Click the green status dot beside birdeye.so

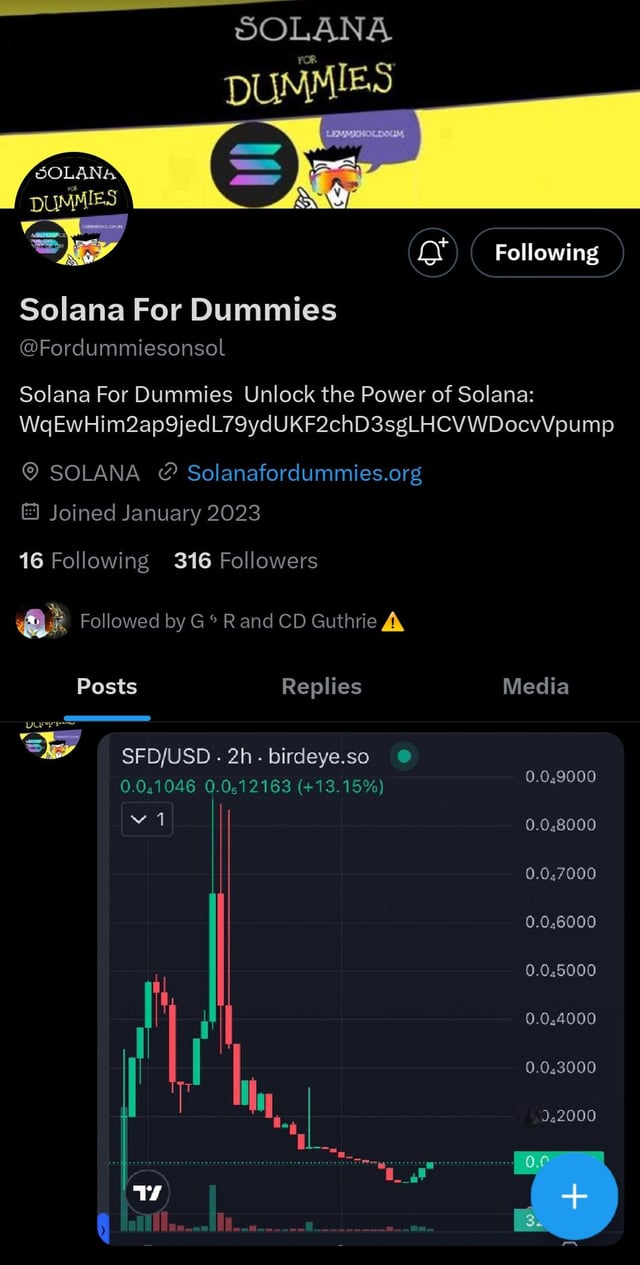(x=404, y=757)
